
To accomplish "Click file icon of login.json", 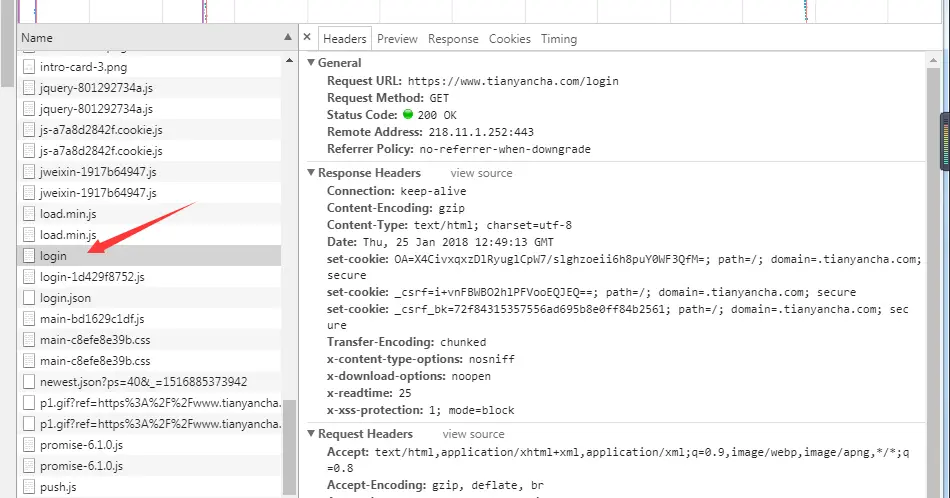I will coord(28,298).
